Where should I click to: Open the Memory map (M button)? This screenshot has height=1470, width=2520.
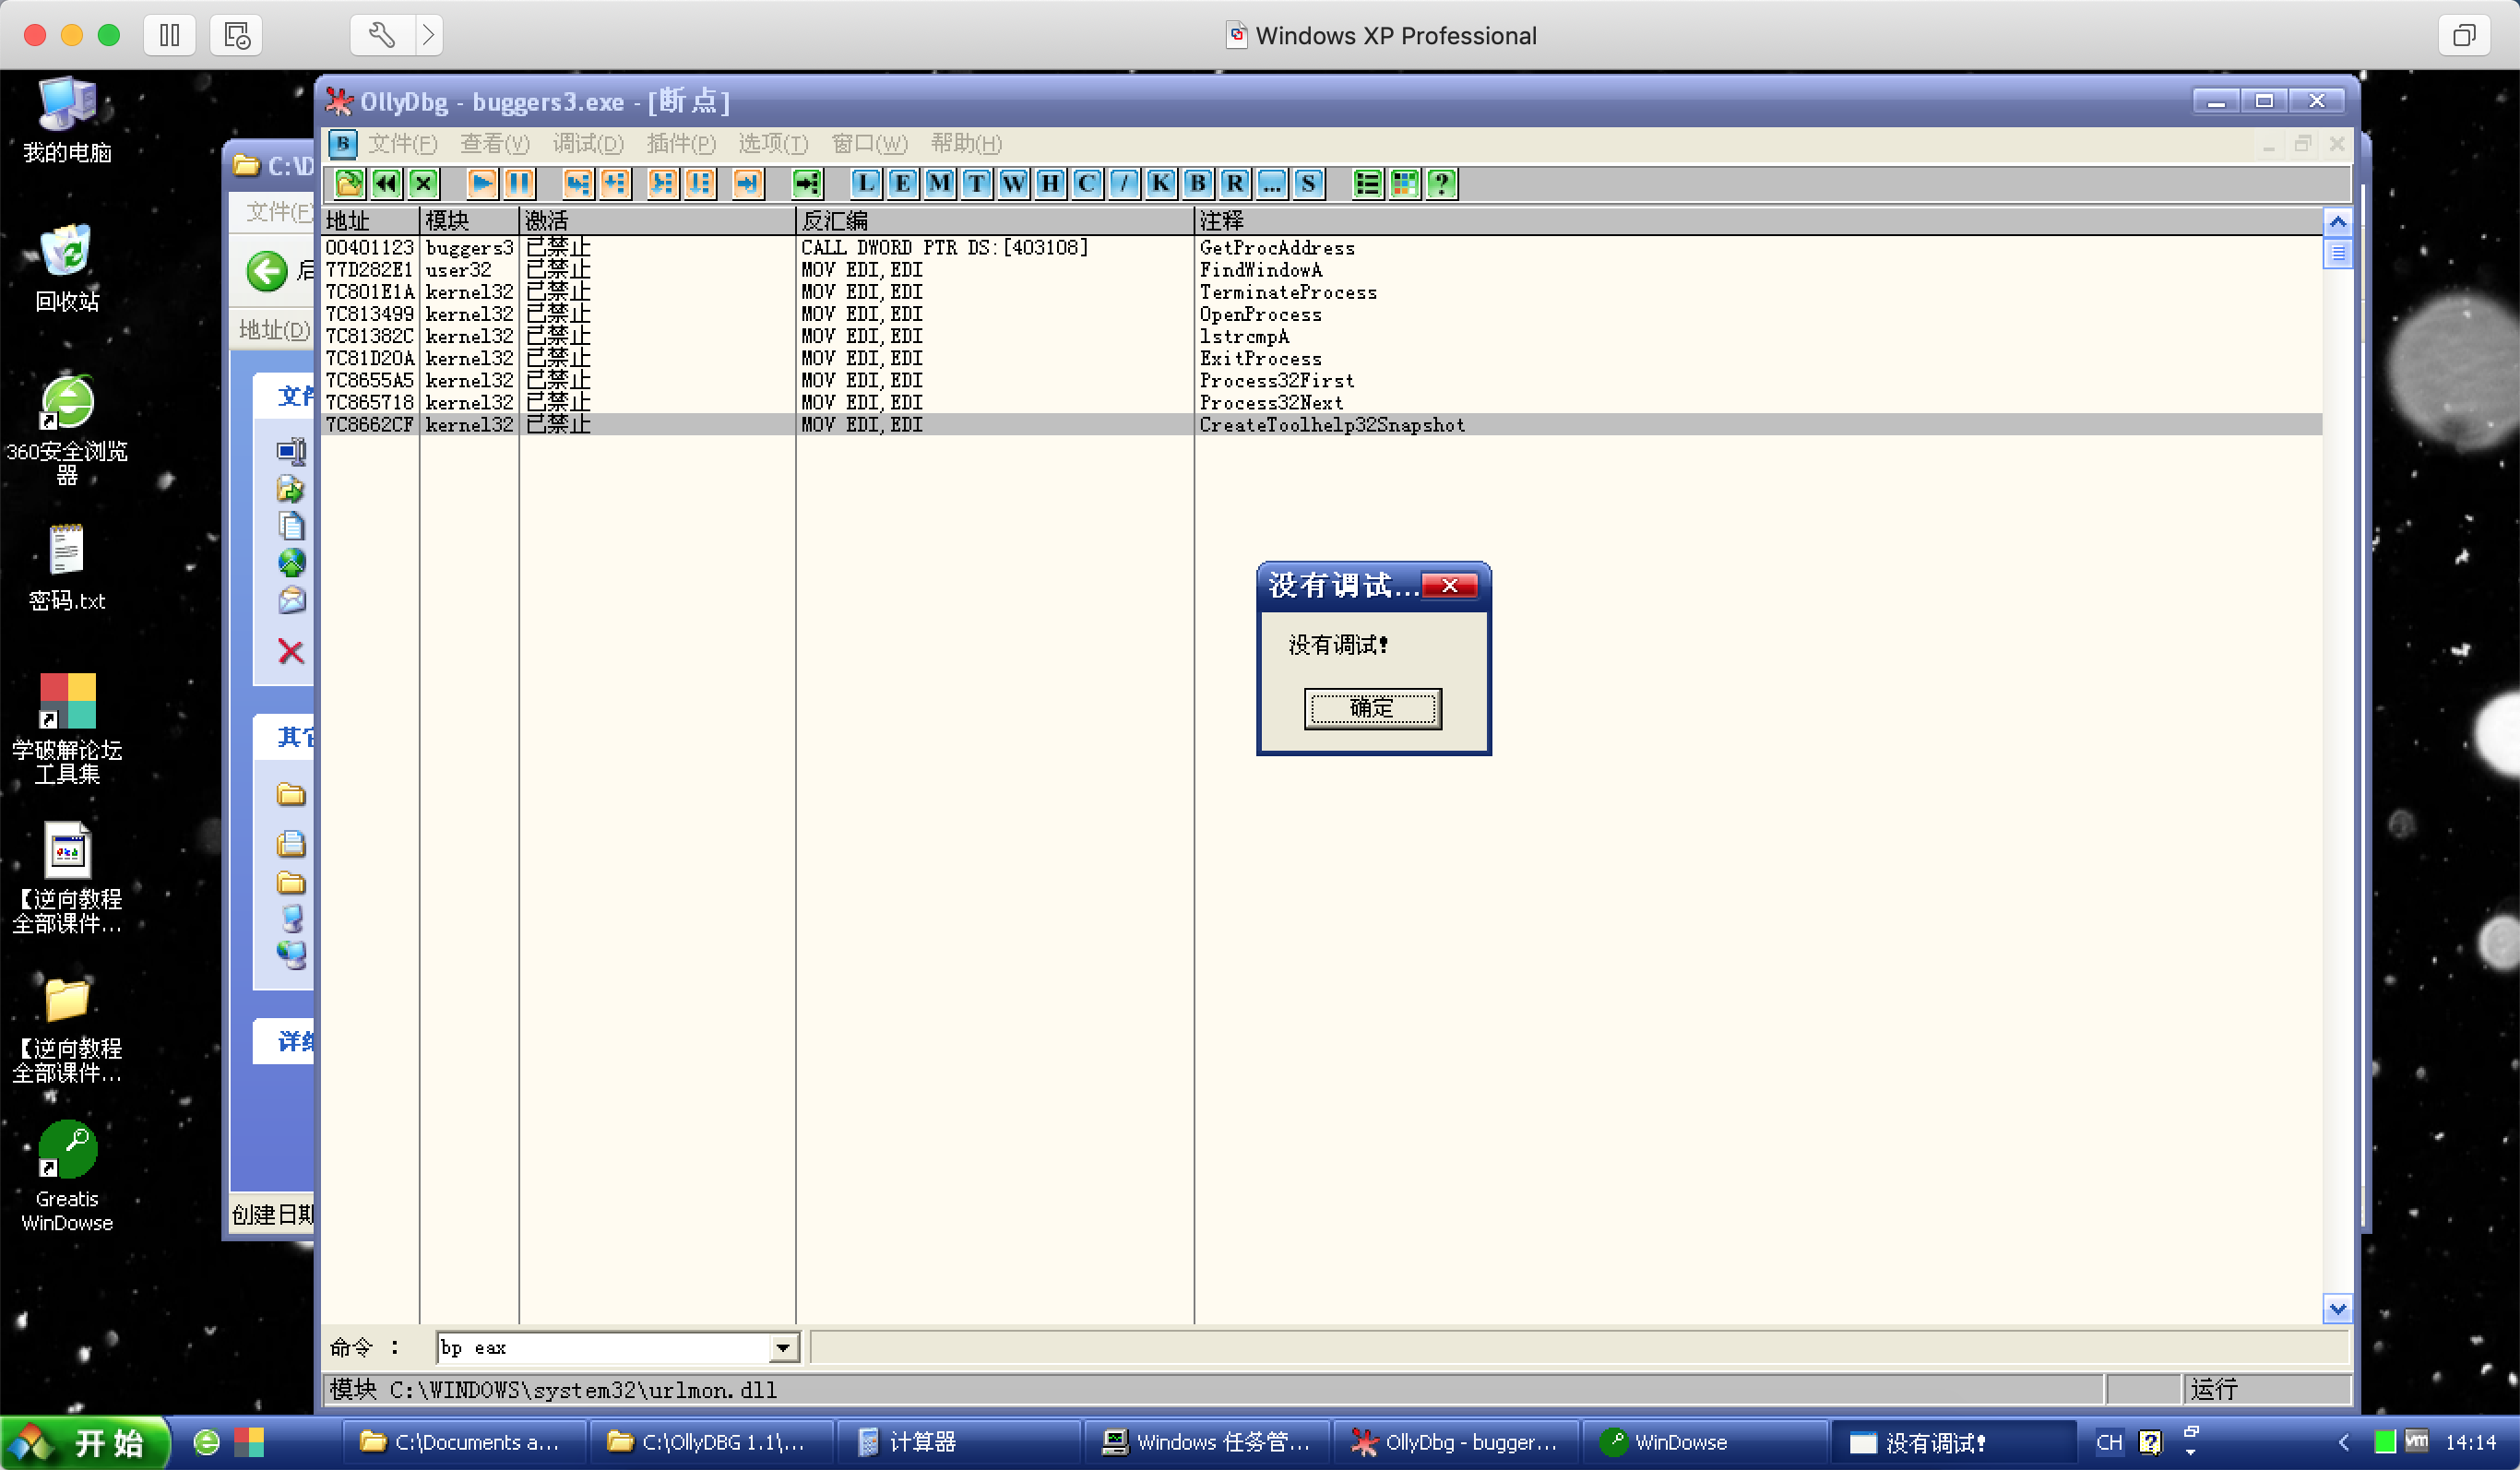click(x=939, y=183)
